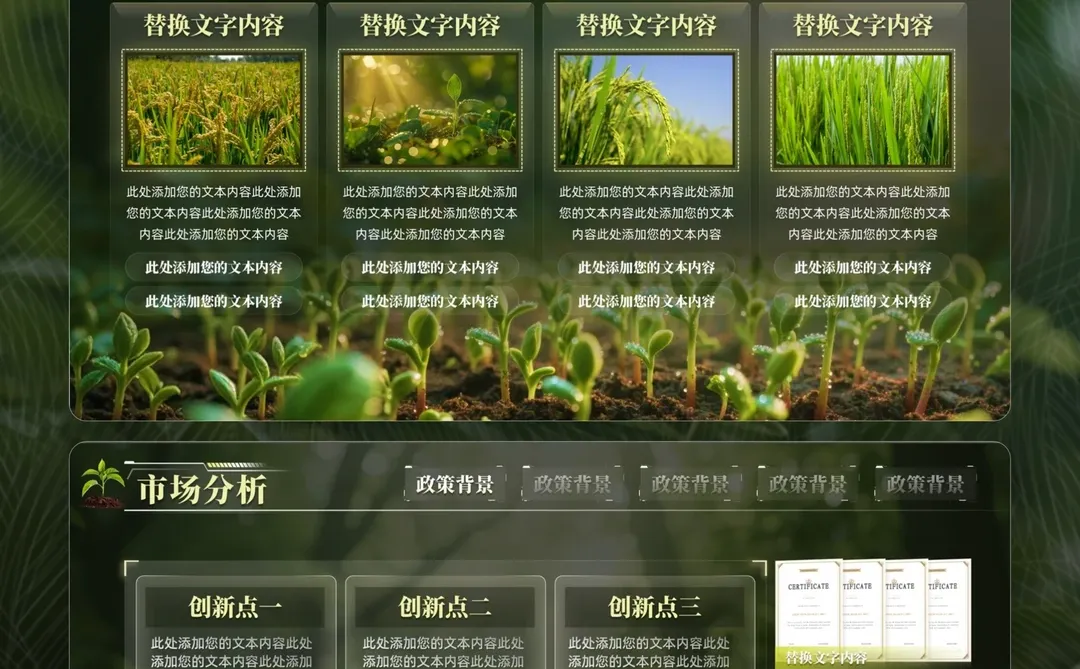
Task: Click the top 此处添加您的文本内容 button under first card
Action: point(213,267)
